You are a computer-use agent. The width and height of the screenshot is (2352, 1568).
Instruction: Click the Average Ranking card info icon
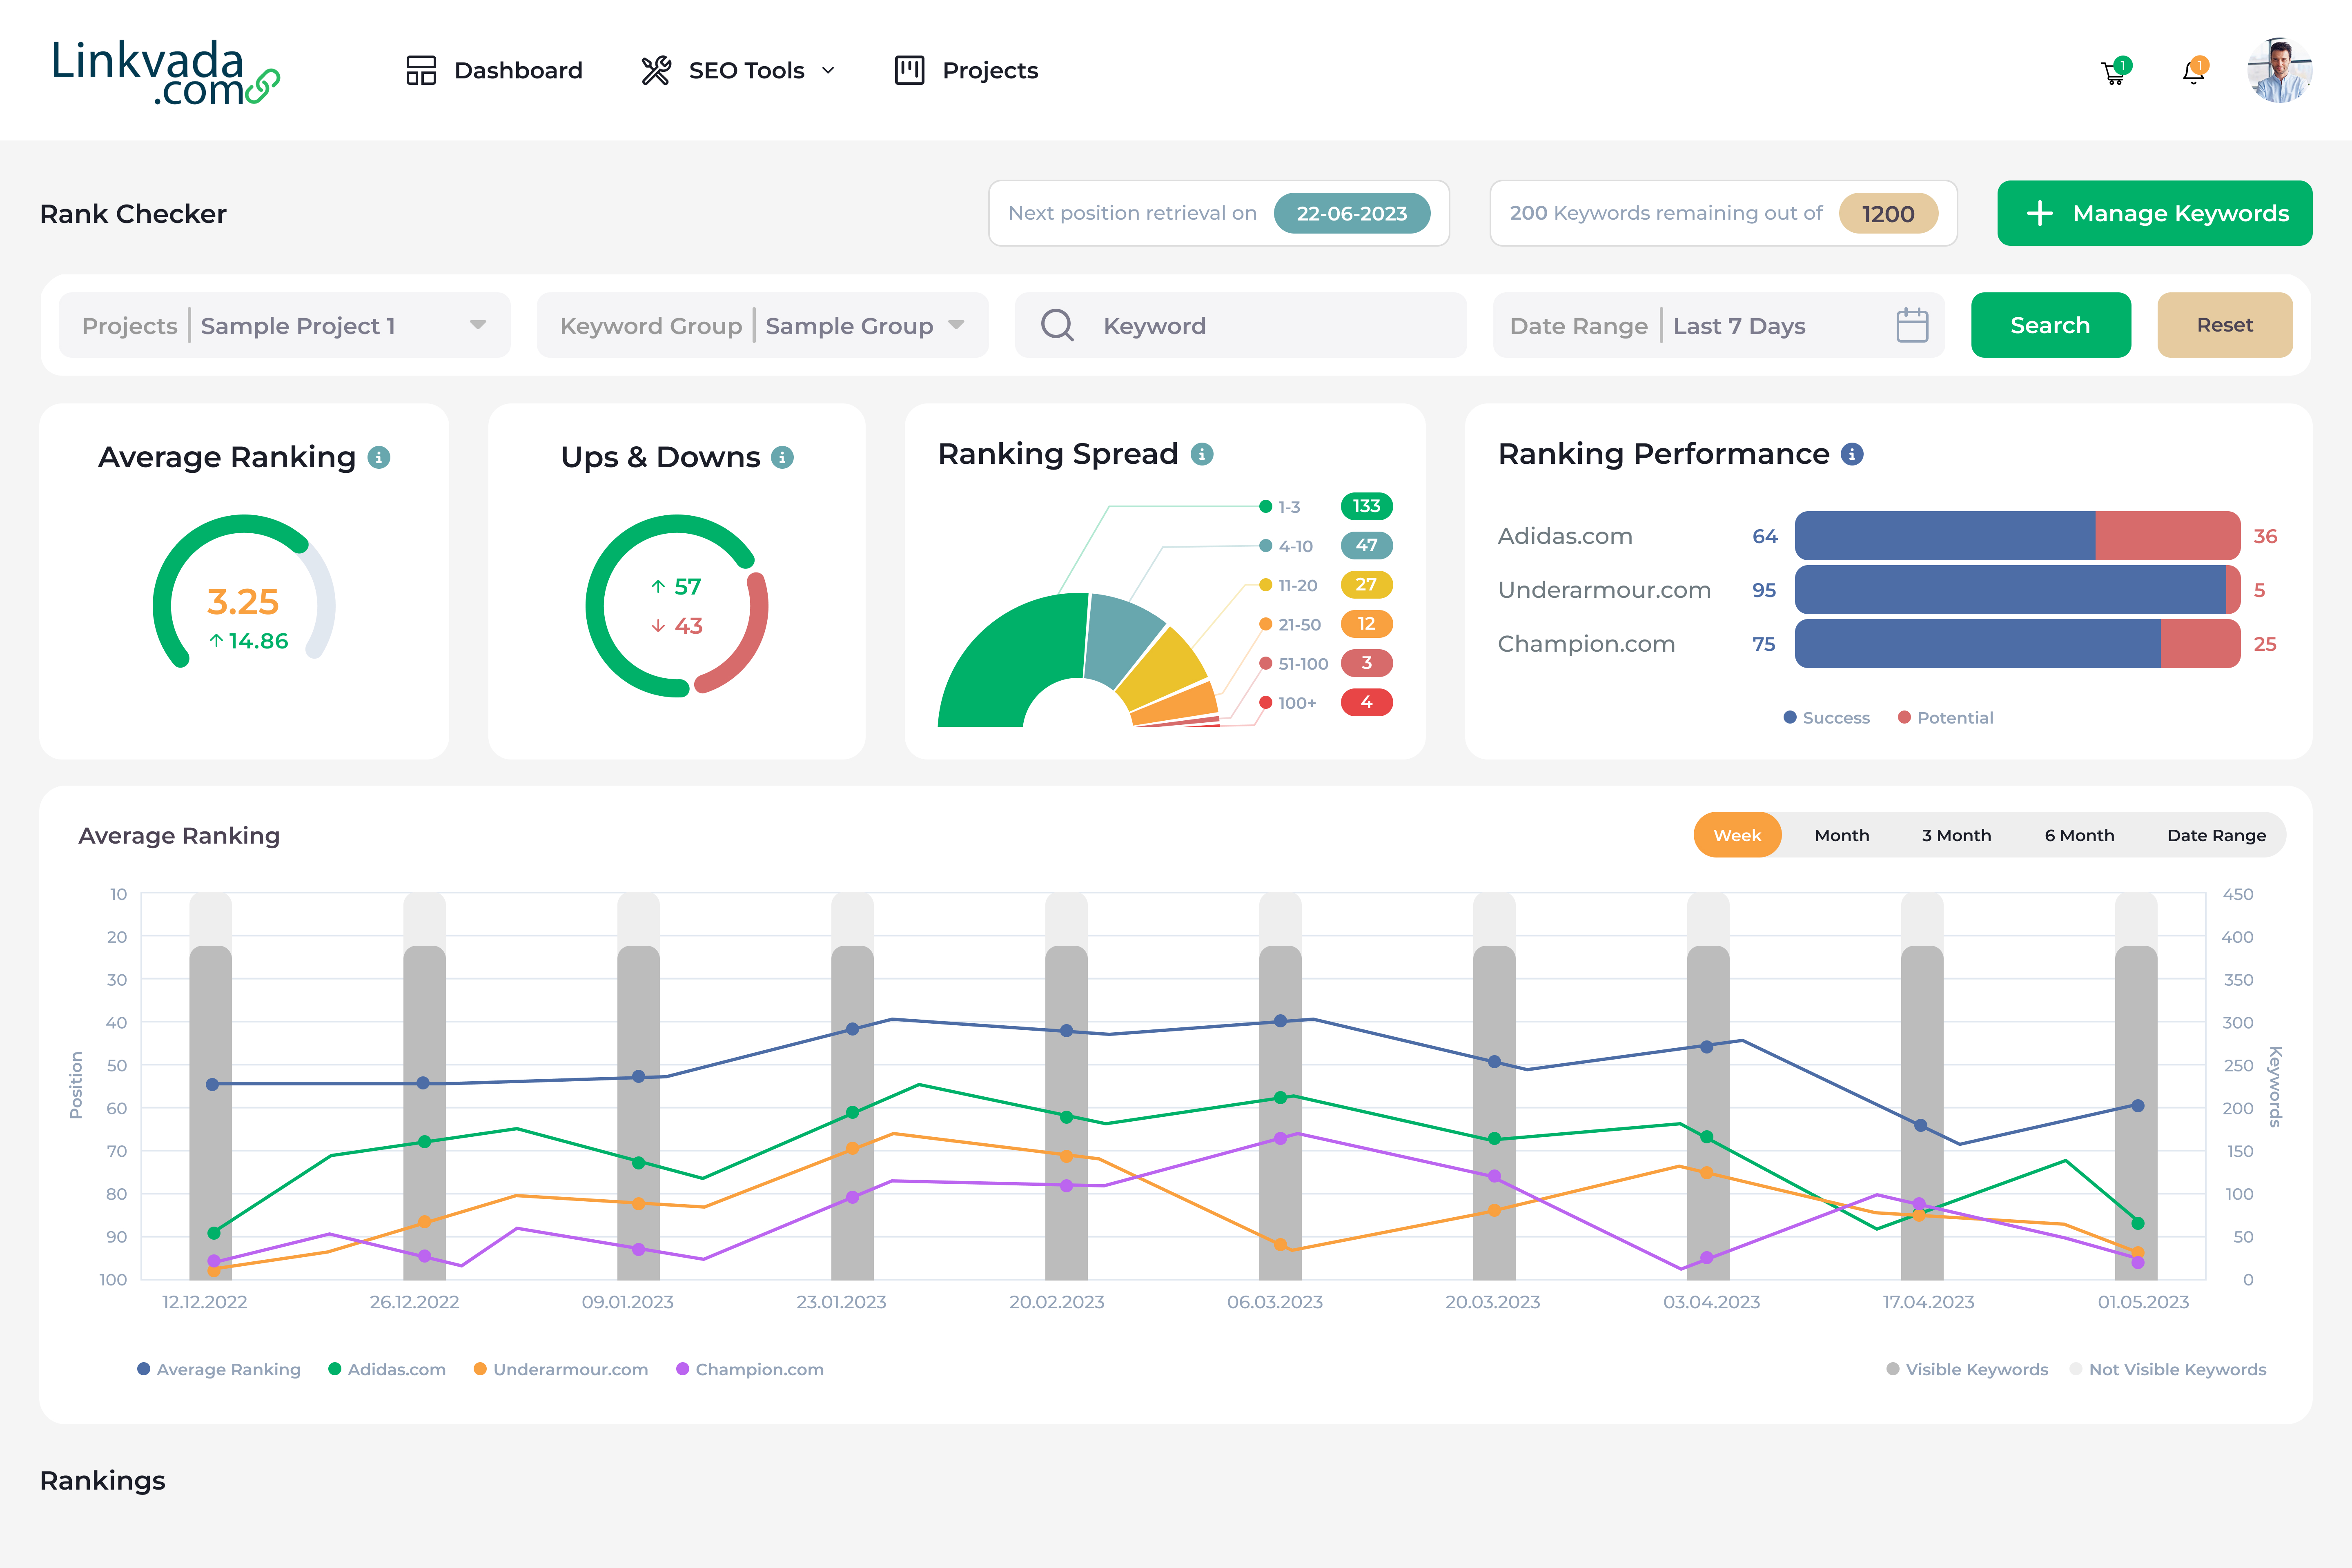[x=379, y=457]
